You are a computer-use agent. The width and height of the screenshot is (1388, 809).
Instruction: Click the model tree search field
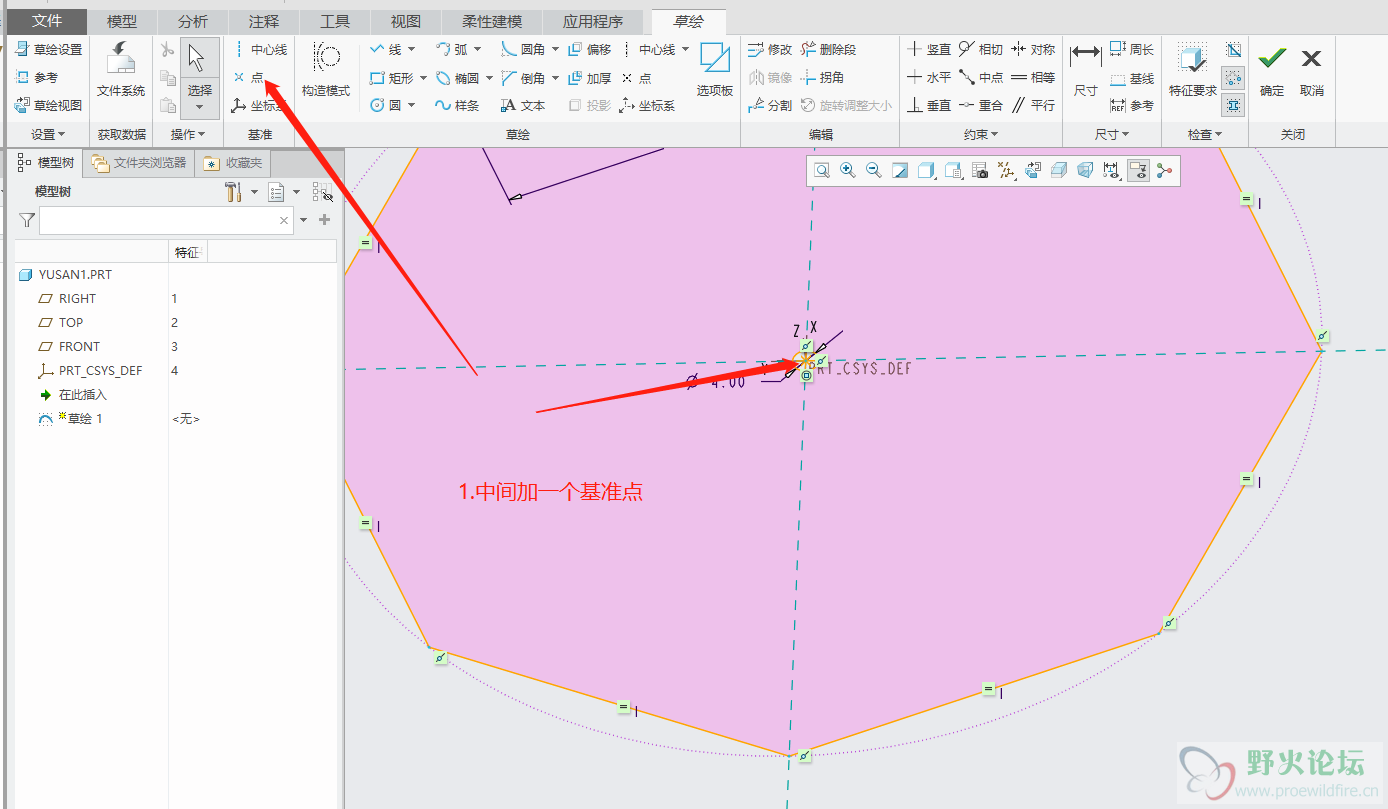(166, 220)
